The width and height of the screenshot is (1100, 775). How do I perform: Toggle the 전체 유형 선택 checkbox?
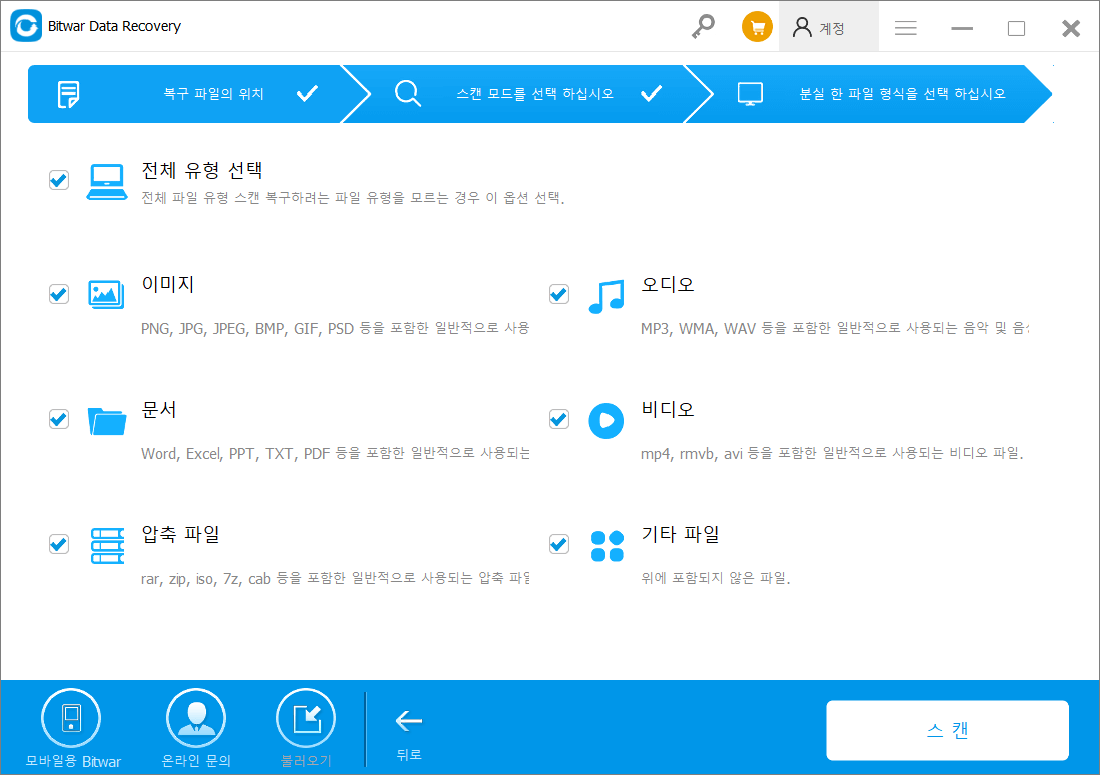click(x=59, y=180)
